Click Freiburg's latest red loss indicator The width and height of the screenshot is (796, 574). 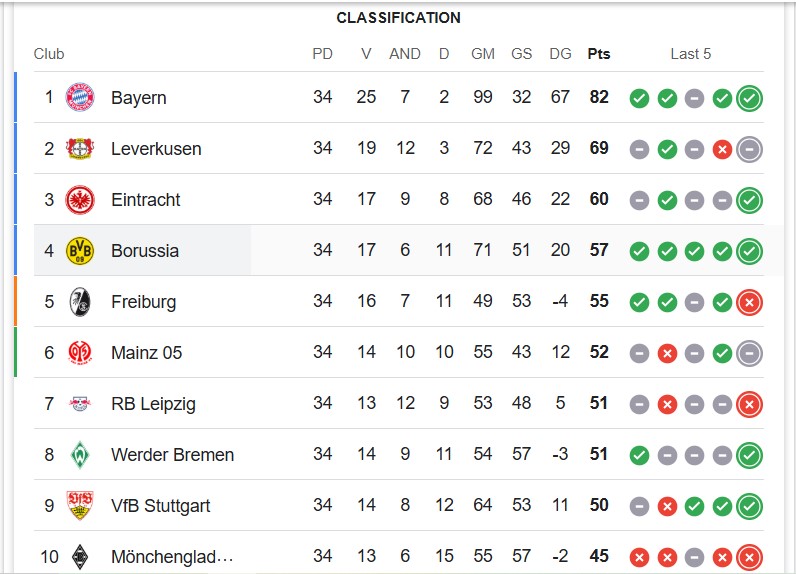[749, 302]
